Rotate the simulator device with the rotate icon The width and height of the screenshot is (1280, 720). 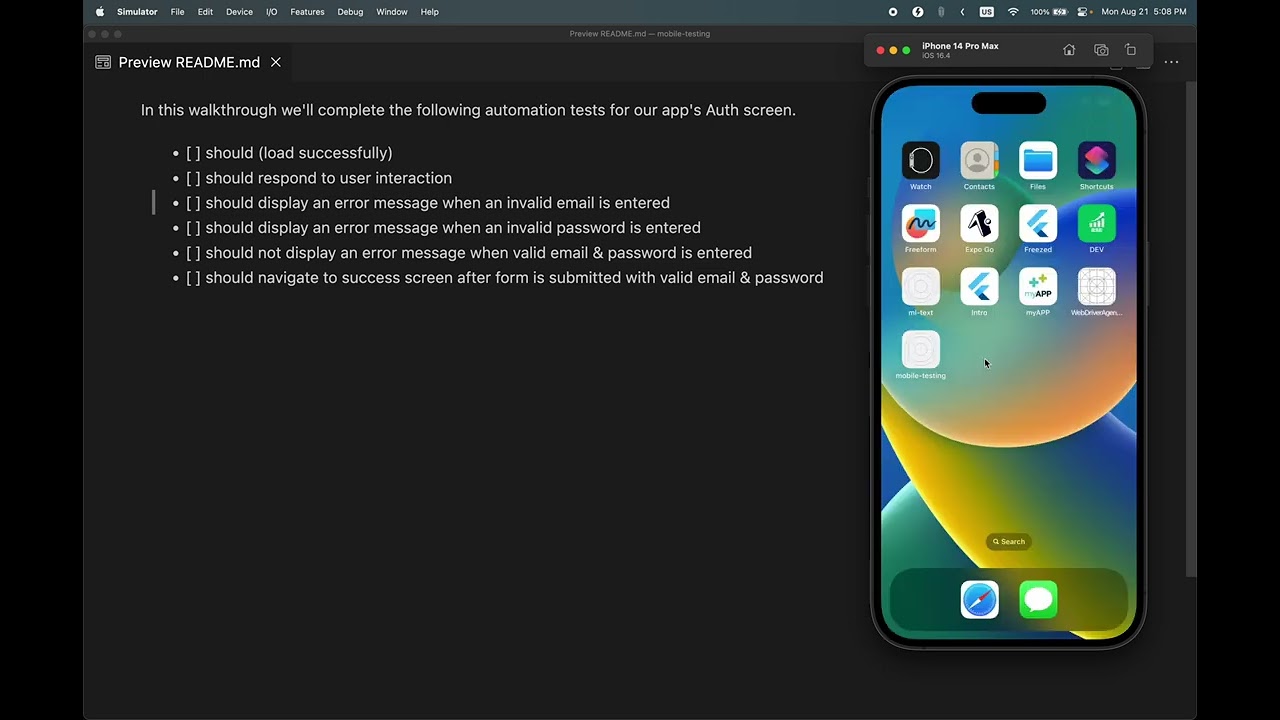1131,50
